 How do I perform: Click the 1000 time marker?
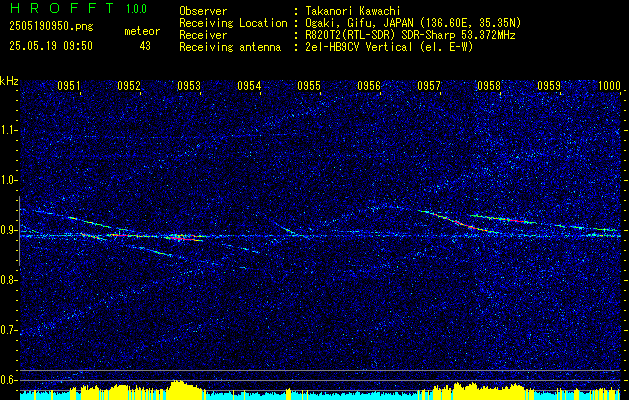609,86
